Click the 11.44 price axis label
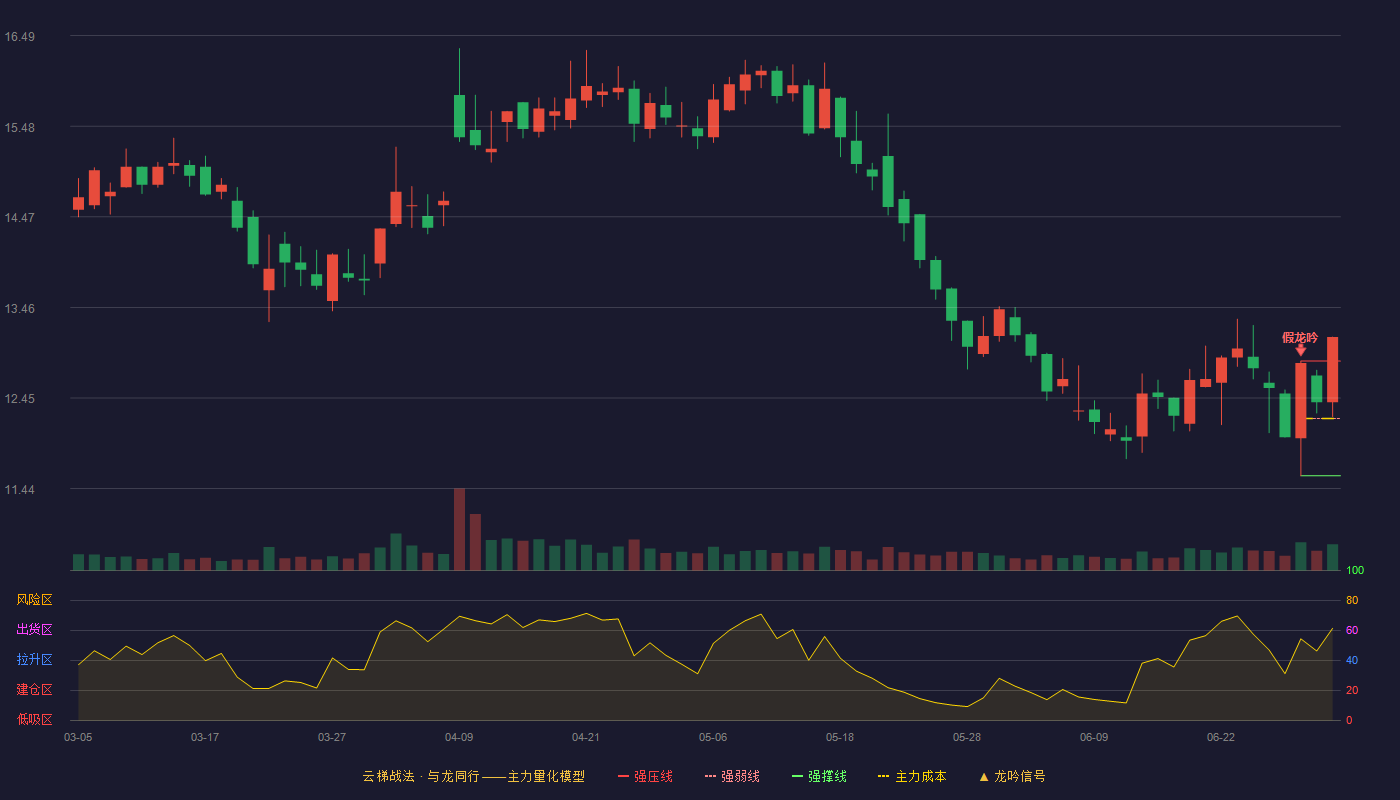The width and height of the screenshot is (1400, 800). [19, 490]
